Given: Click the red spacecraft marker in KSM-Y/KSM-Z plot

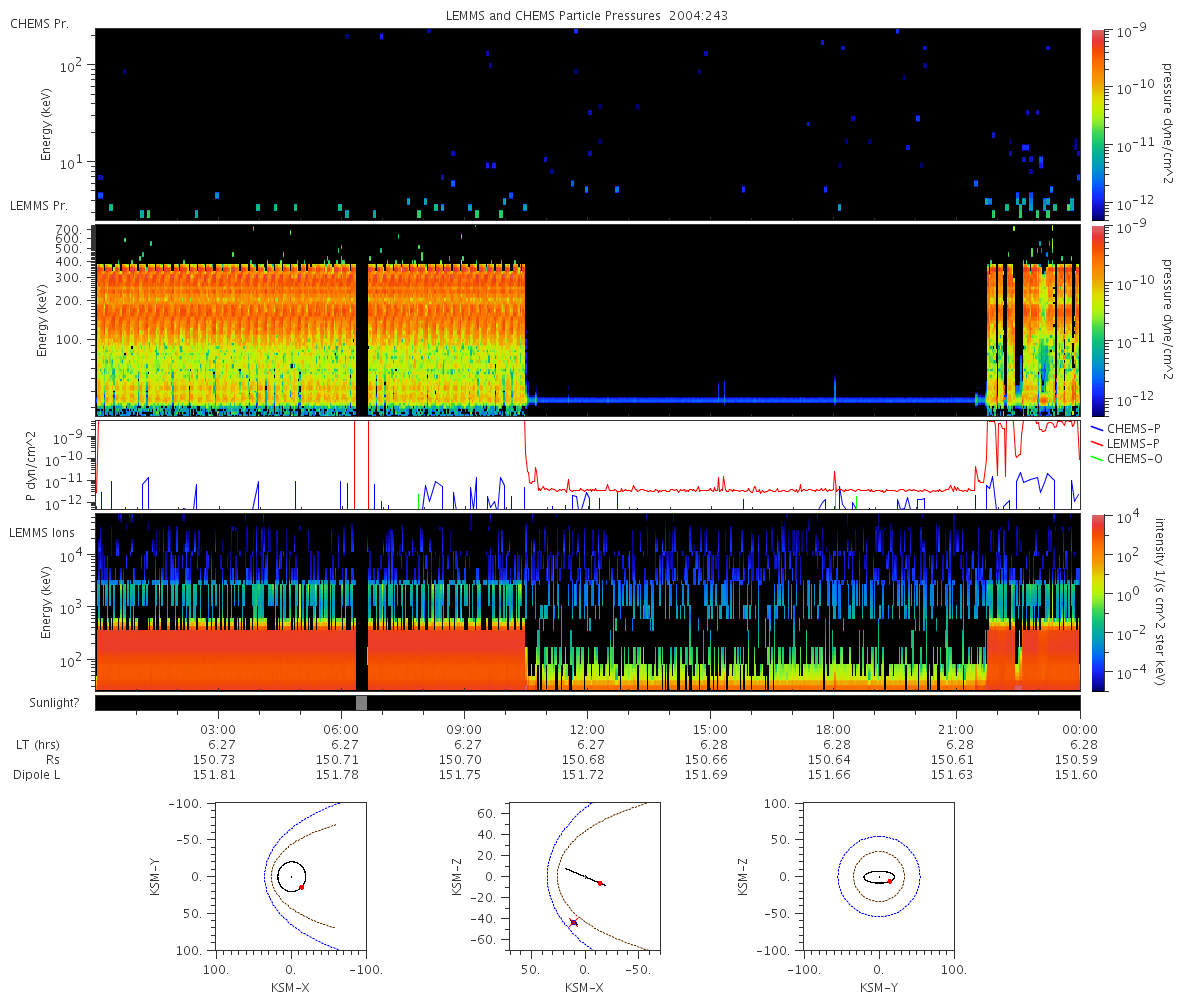Looking at the screenshot, I should [890, 881].
